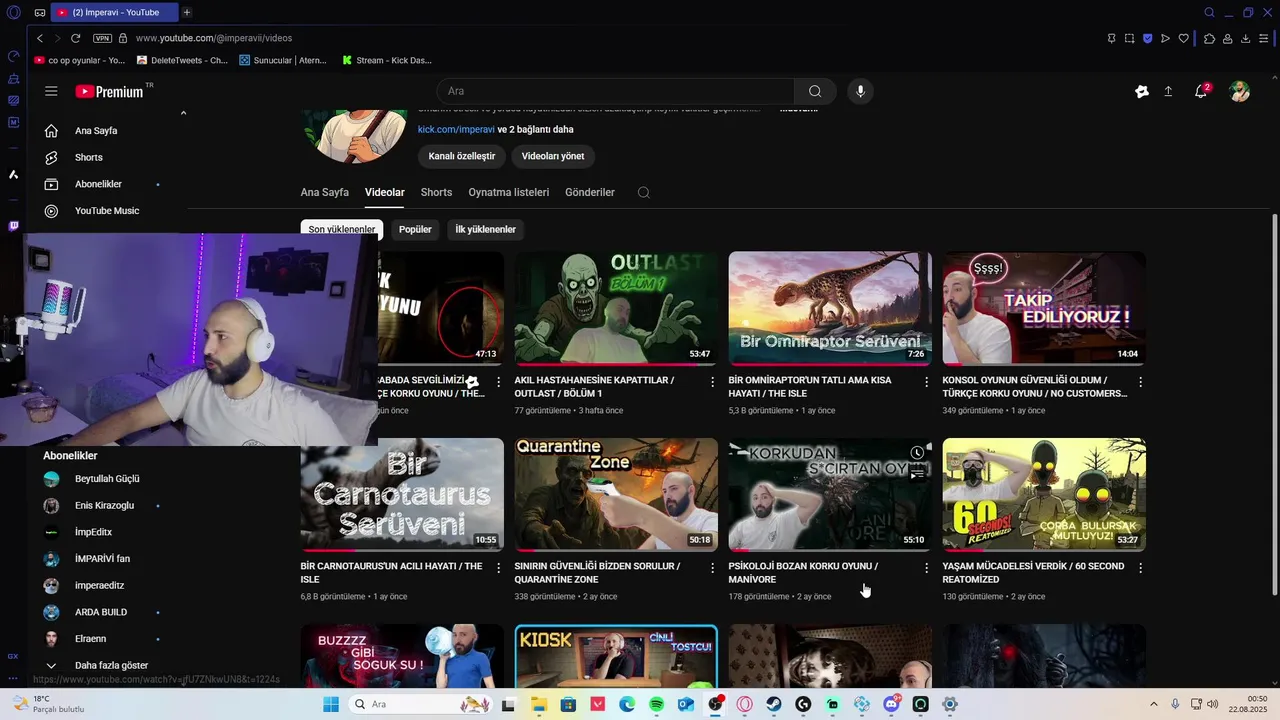Filter videos by Popüler chip
Viewport: 1280px width, 720px height.
[x=415, y=229]
